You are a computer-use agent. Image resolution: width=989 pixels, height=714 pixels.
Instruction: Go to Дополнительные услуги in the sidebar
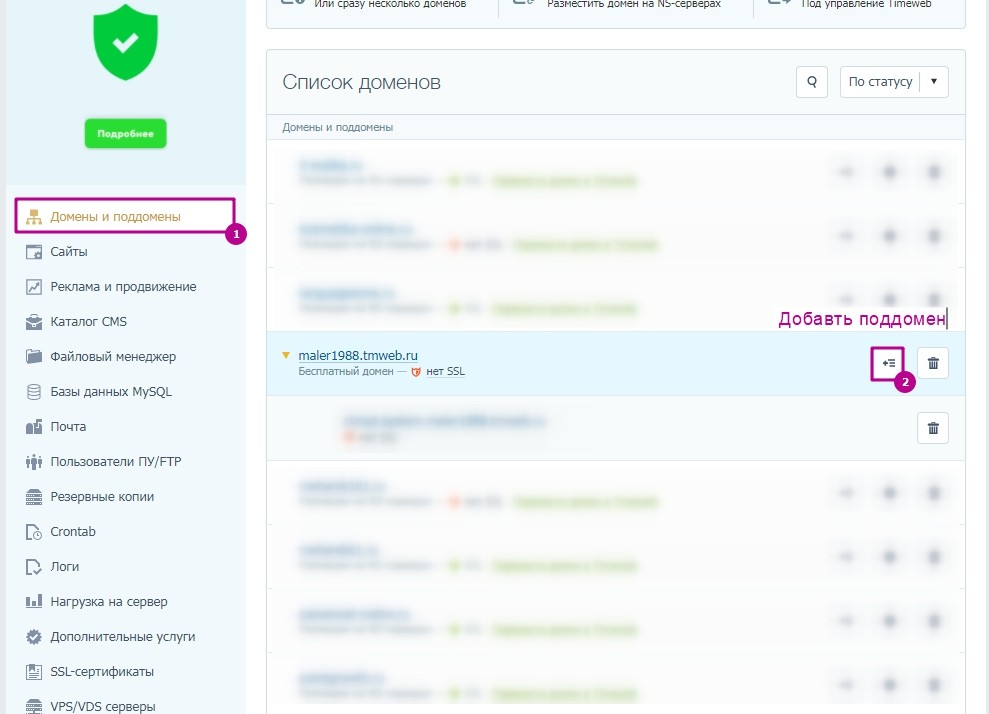[122, 637]
